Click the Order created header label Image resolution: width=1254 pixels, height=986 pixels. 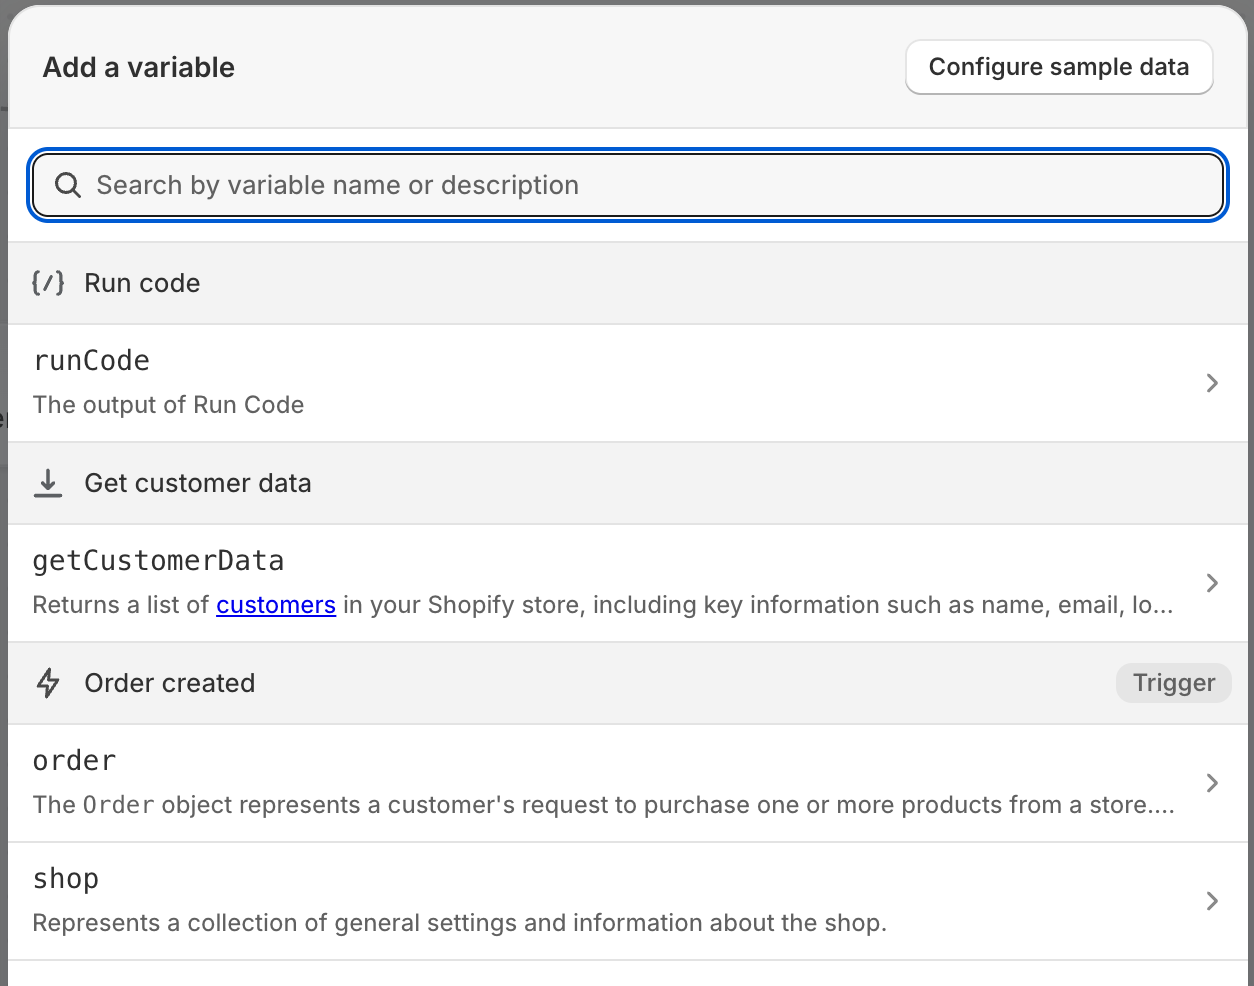click(x=170, y=683)
